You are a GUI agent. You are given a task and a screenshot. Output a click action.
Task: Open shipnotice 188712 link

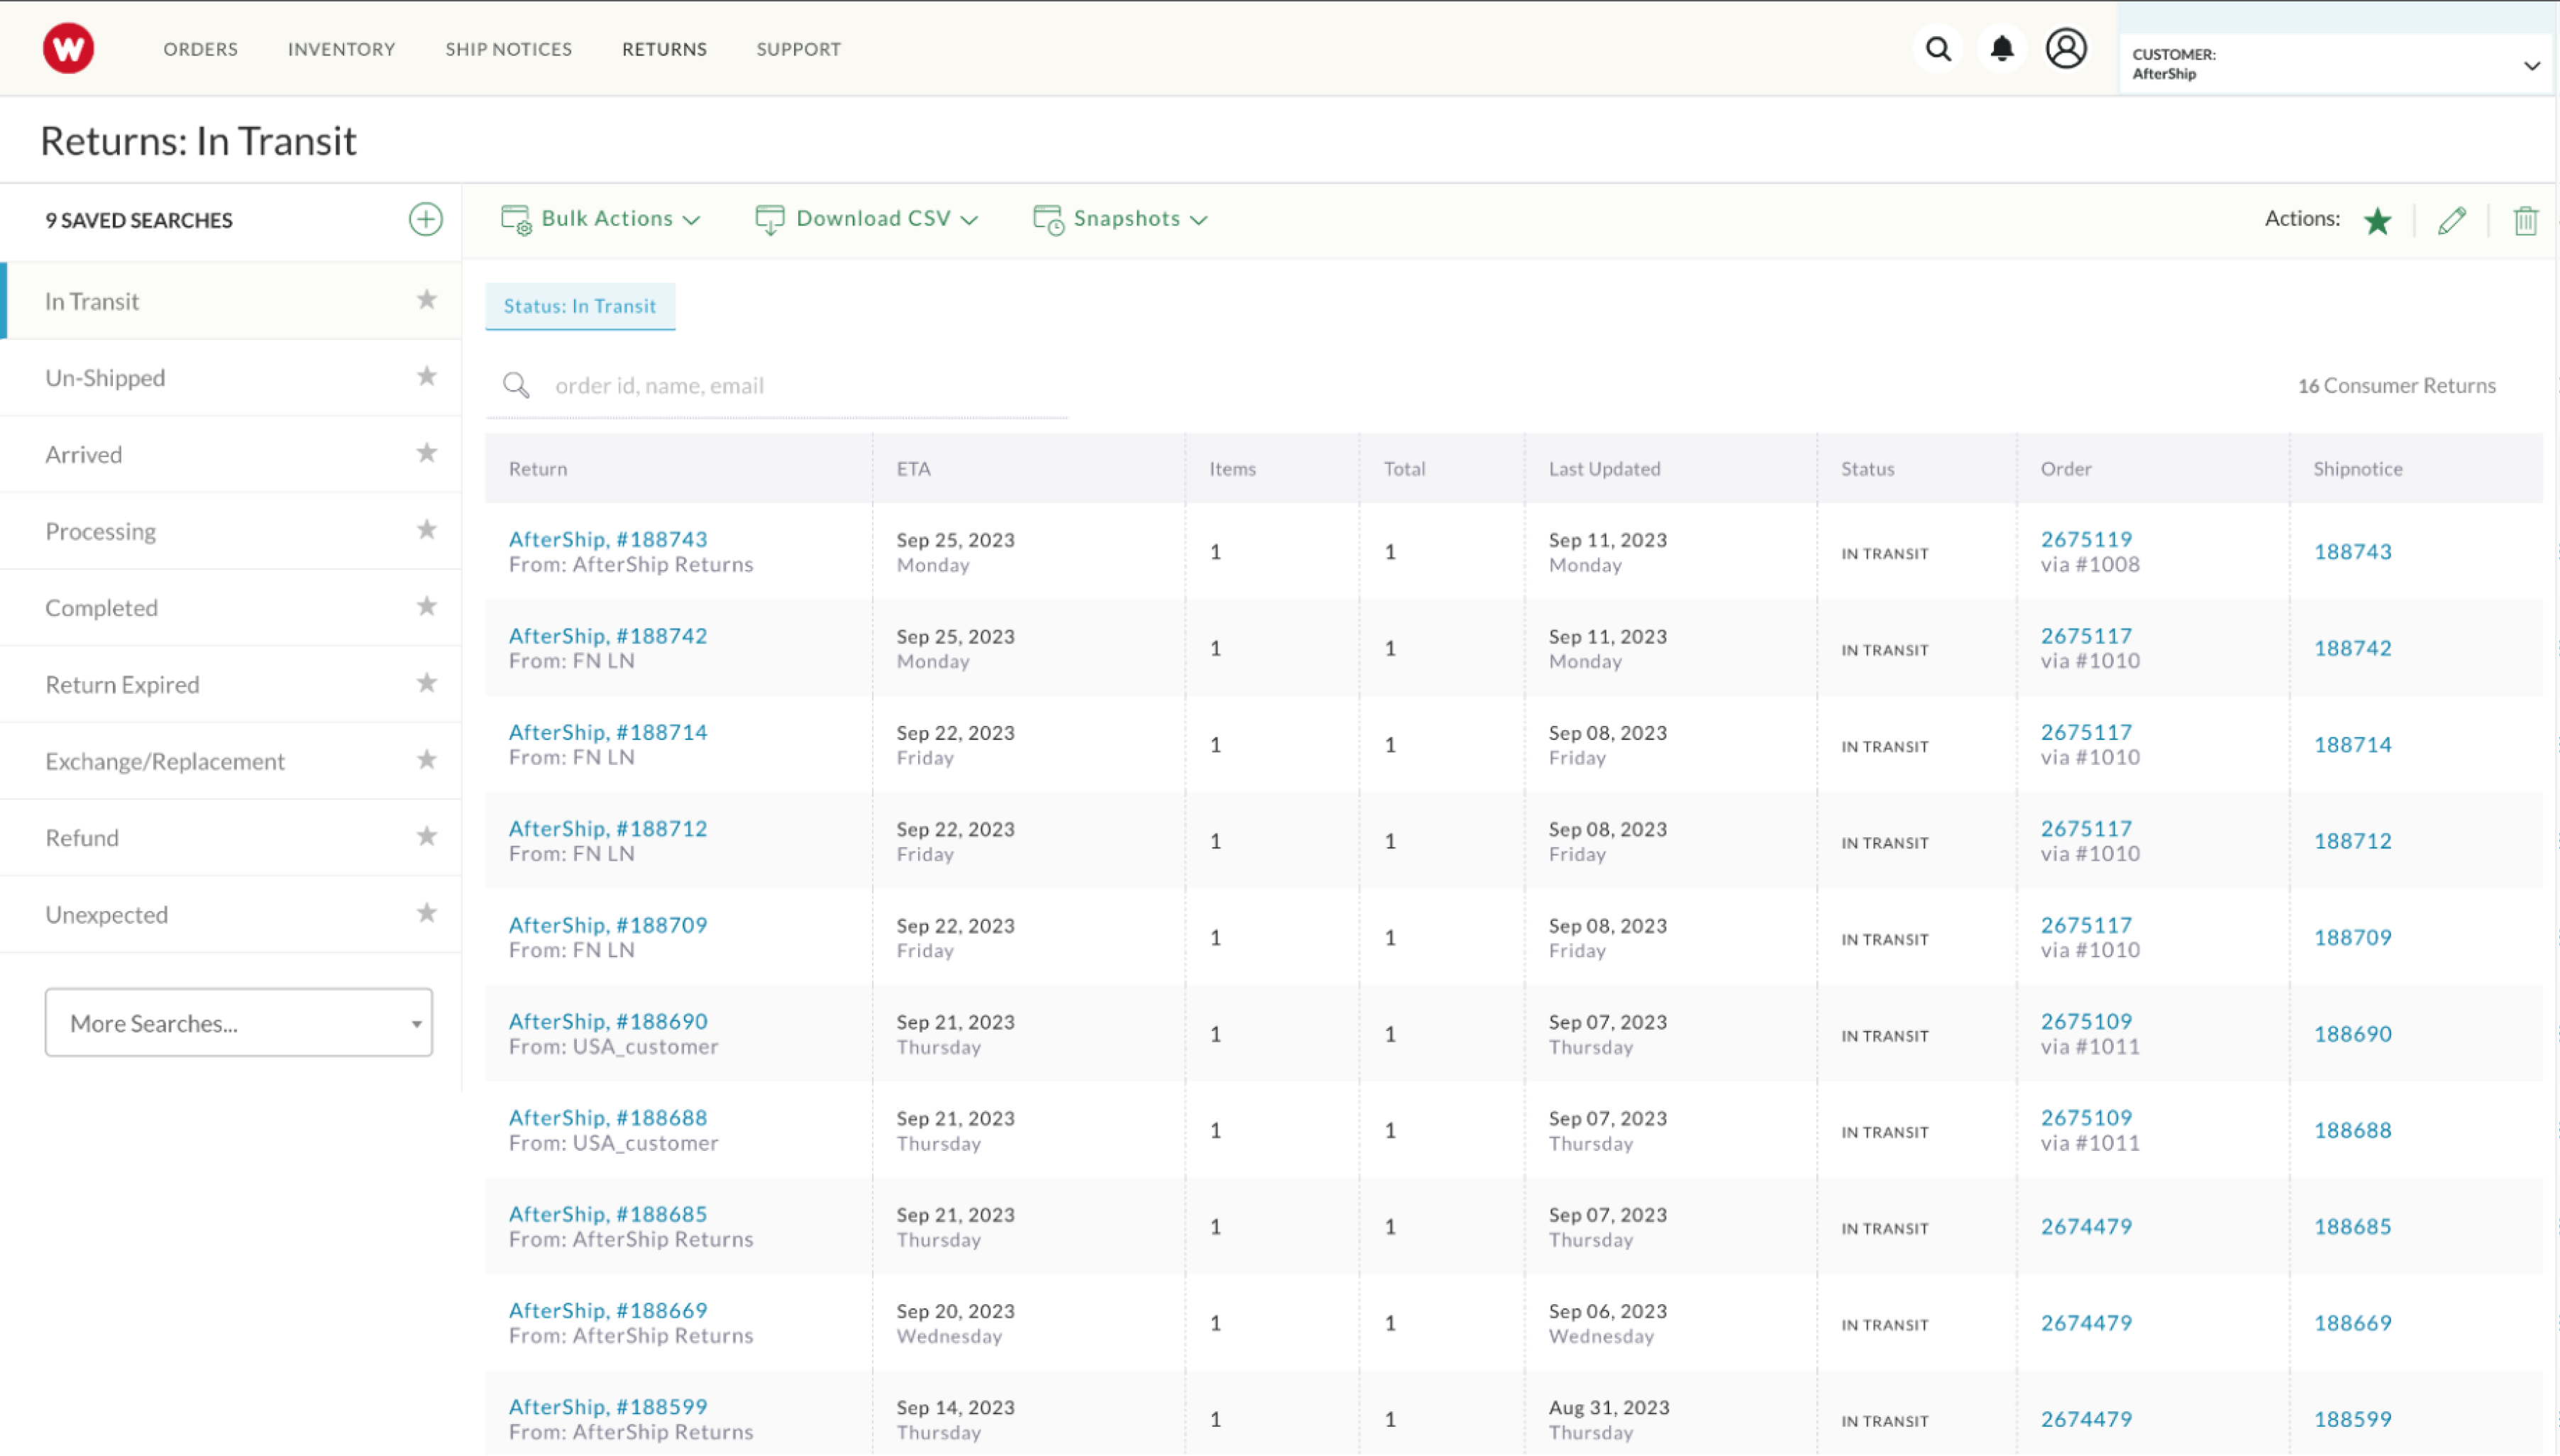point(2352,841)
